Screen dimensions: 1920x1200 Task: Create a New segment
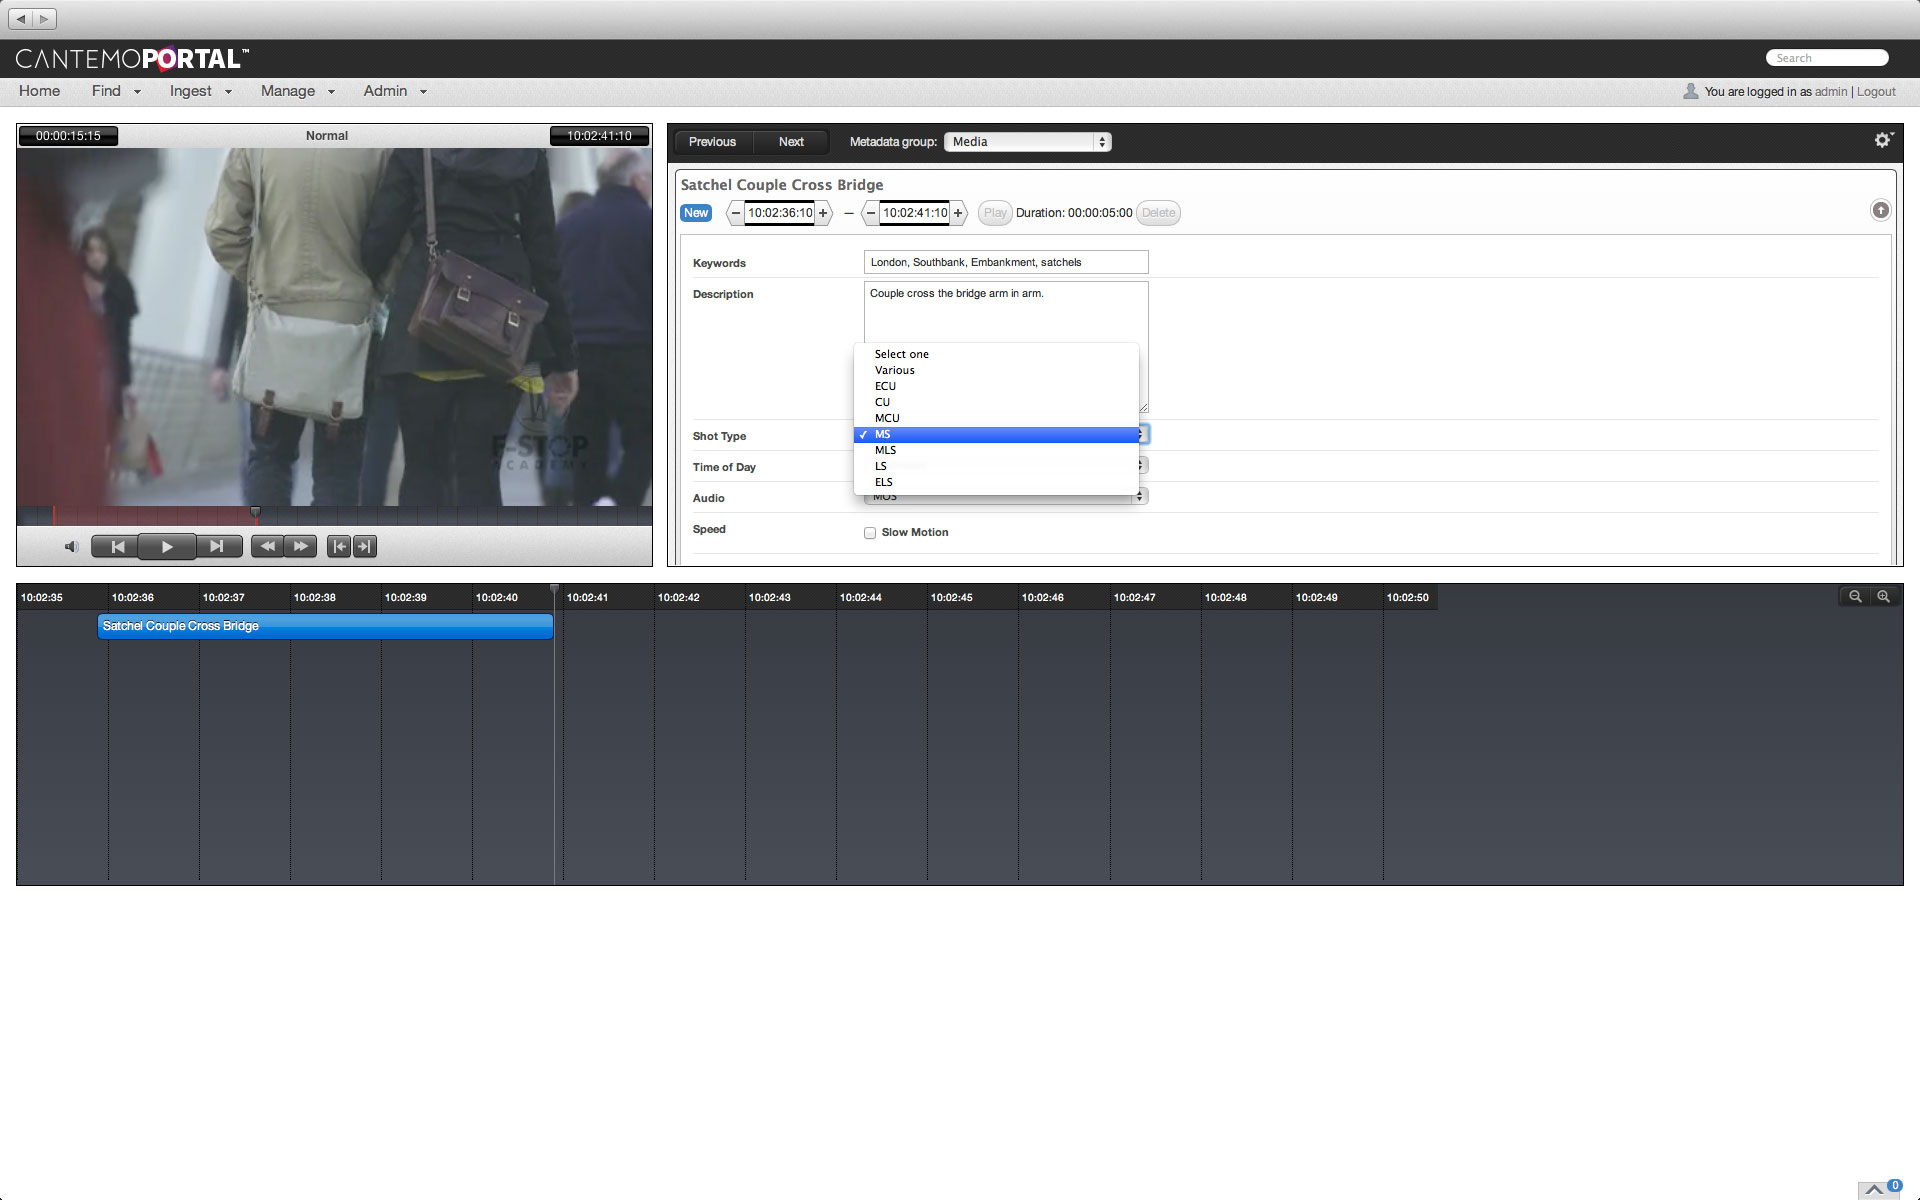coord(696,213)
